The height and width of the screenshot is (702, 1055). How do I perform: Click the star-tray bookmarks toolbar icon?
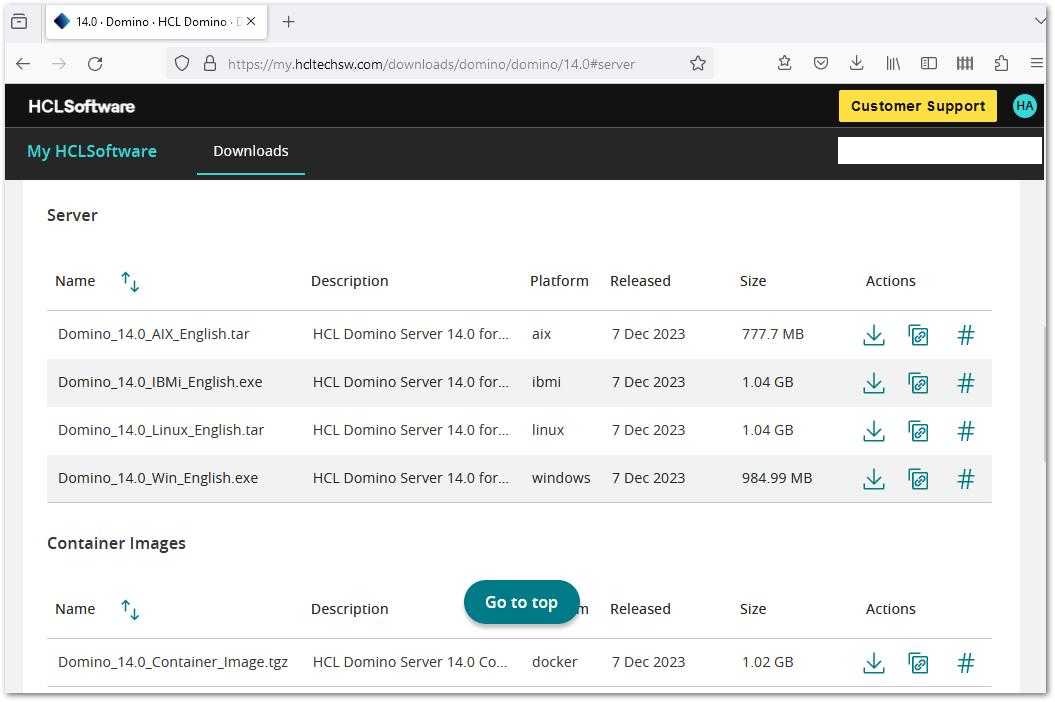(x=784, y=63)
